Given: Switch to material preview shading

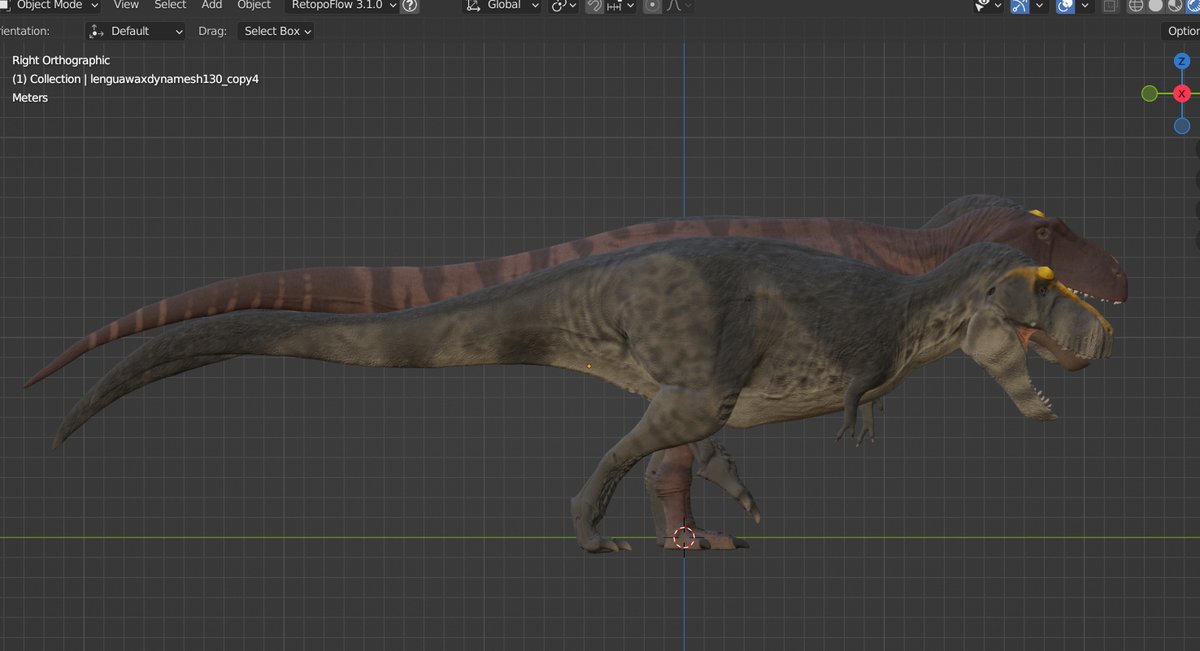Looking at the screenshot, I should tap(1173, 5).
